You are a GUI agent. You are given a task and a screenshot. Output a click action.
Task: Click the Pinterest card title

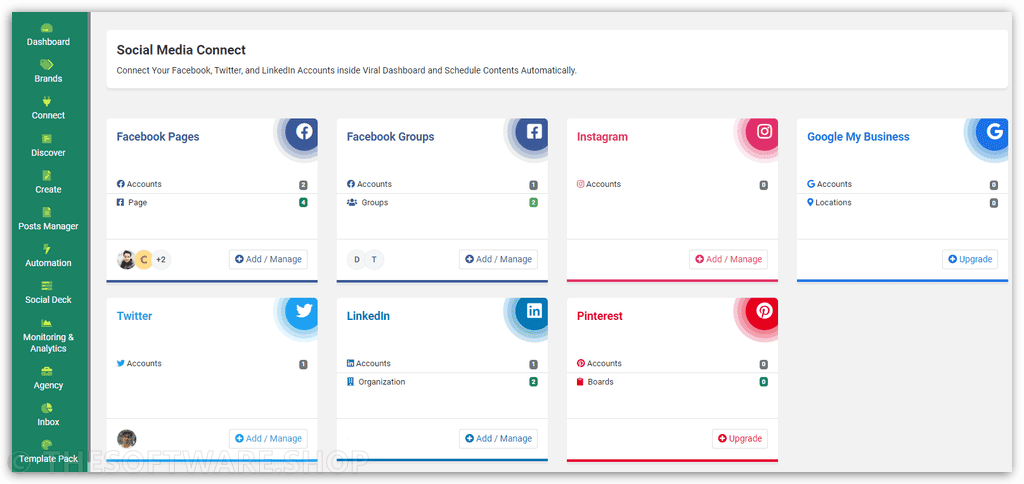[600, 316]
